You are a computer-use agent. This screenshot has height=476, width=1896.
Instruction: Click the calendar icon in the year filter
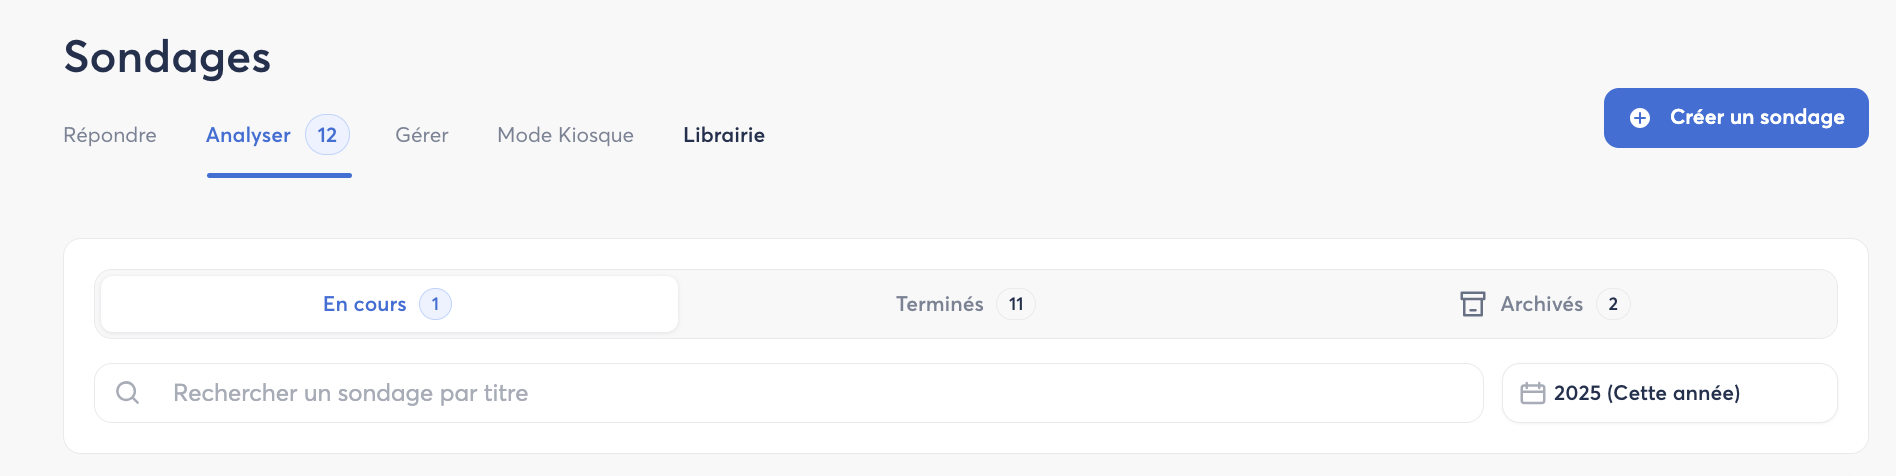click(1532, 393)
